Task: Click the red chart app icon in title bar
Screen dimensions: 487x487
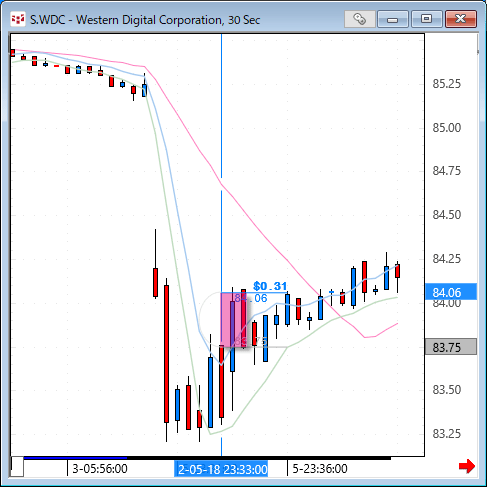Action: point(18,19)
